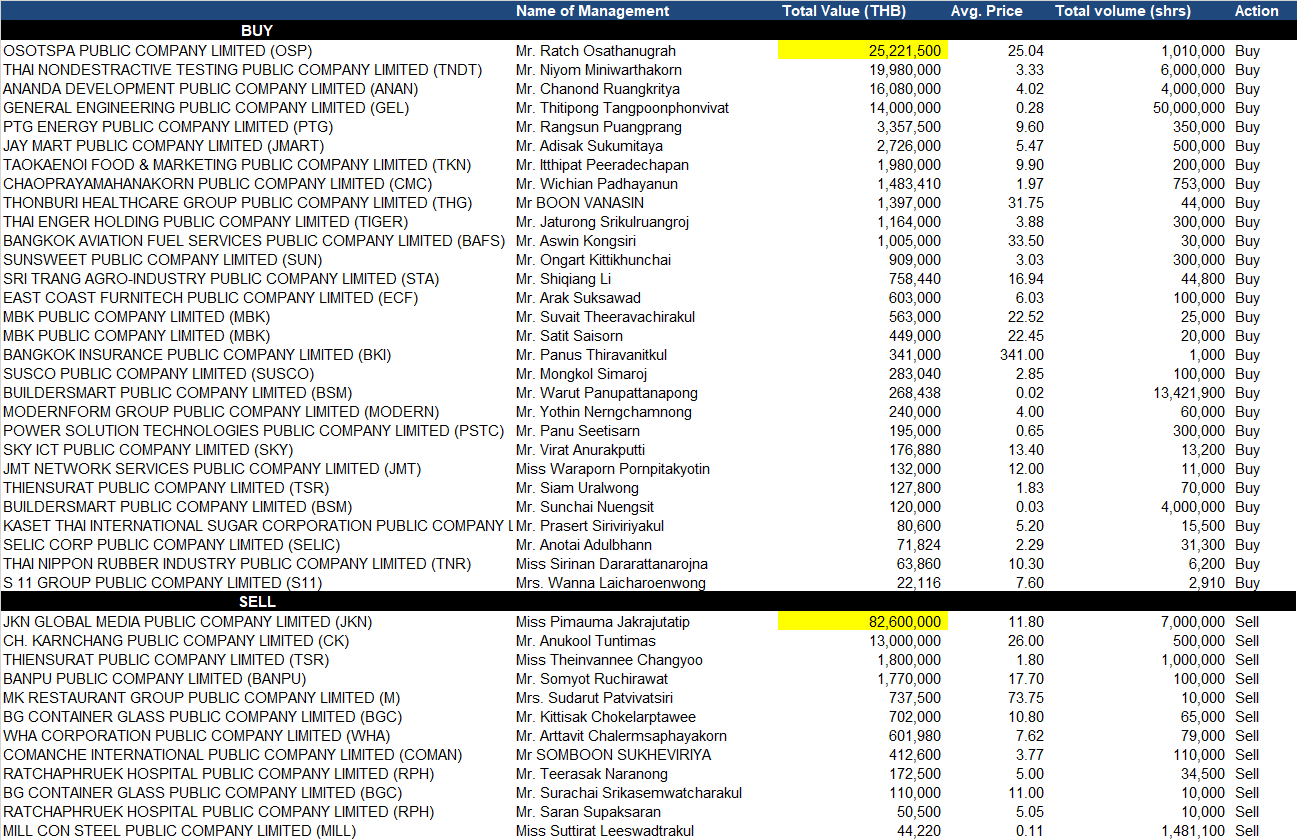The image size is (1297, 840).
Task: Select TAOKAENOI FOOD & MARKETING (TKN) cell
Action: point(237,165)
